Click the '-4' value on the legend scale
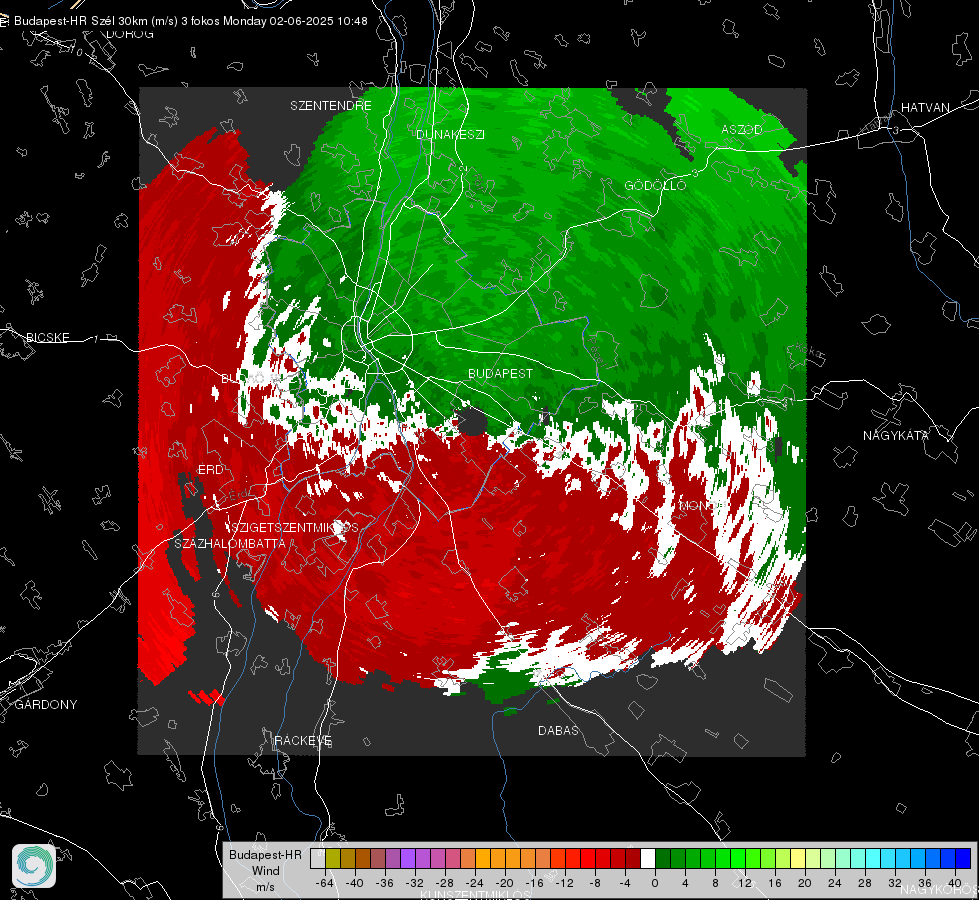Image resolution: width=979 pixels, height=900 pixels. (x=625, y=883)
